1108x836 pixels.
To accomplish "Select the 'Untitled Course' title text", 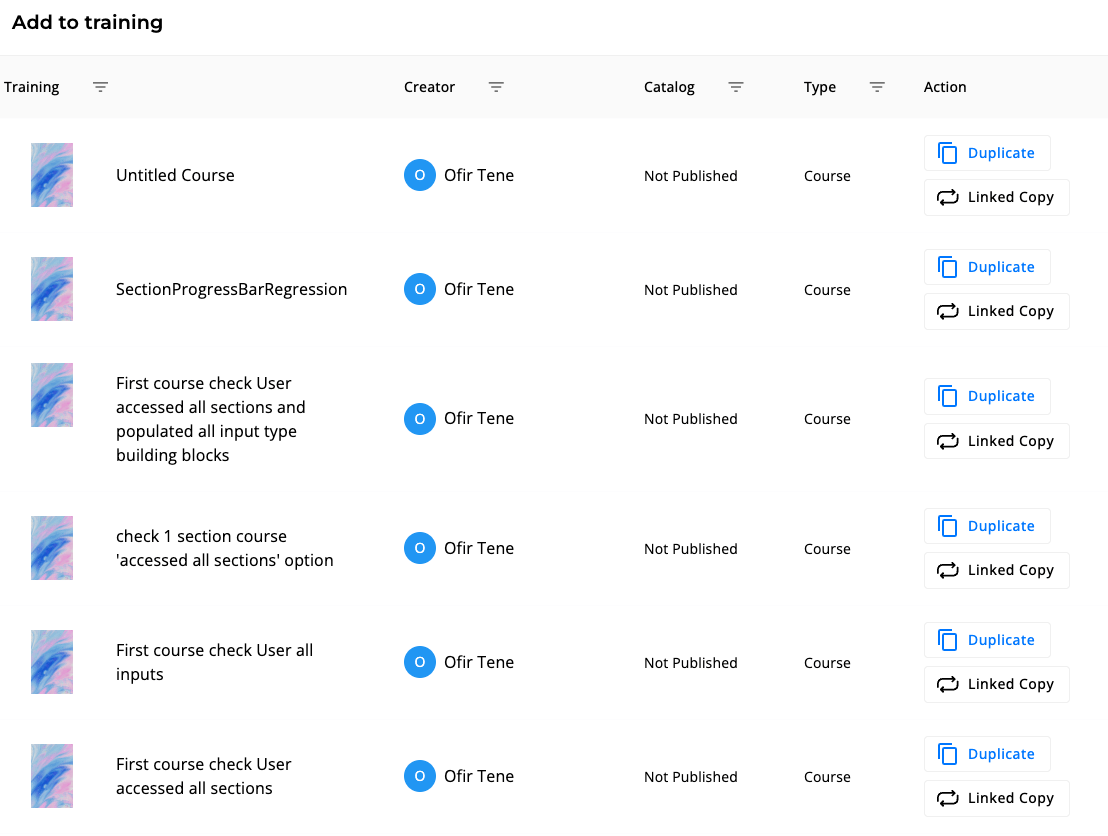I will tap(175, 175).
